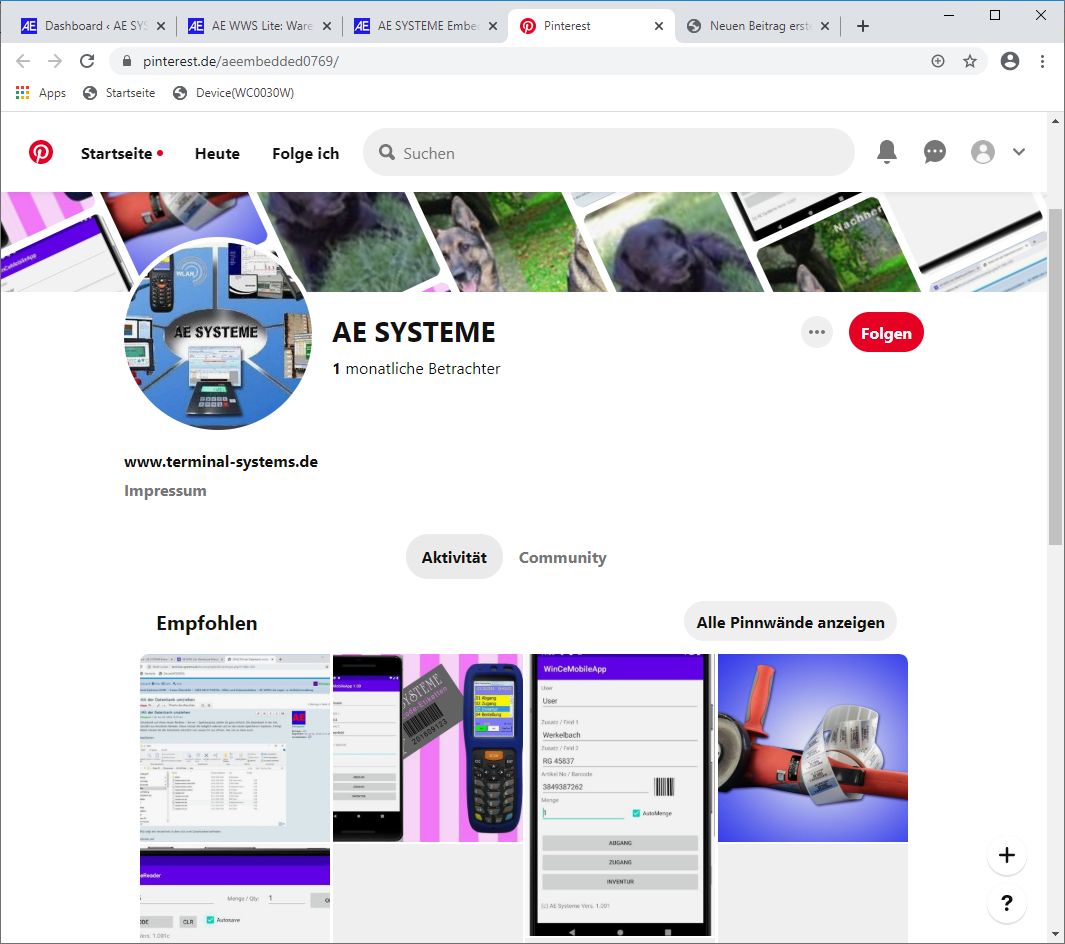The height and width of the screenshot is (944, 1065).
Task: Open the Folge ich section
Action: coord(306,153)
